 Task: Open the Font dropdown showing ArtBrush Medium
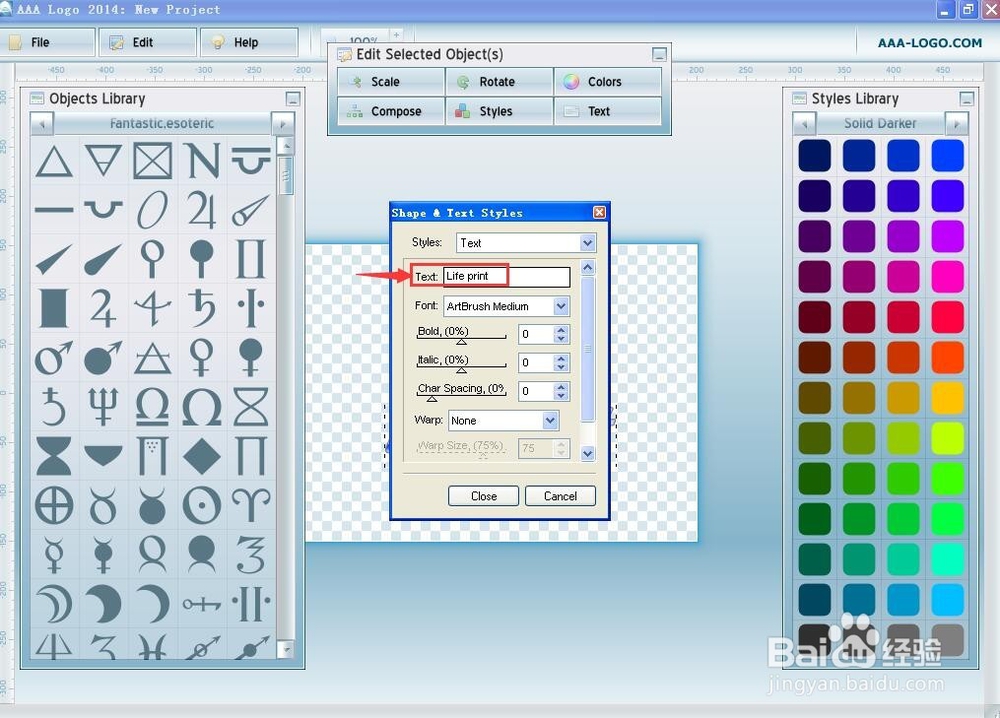(506, 306)
